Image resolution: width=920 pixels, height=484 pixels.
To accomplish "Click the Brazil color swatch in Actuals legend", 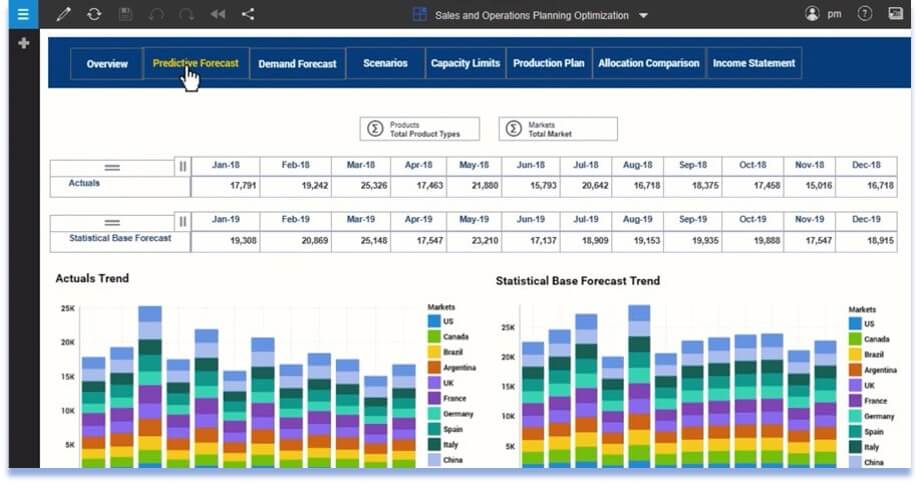I will [434, 352].
